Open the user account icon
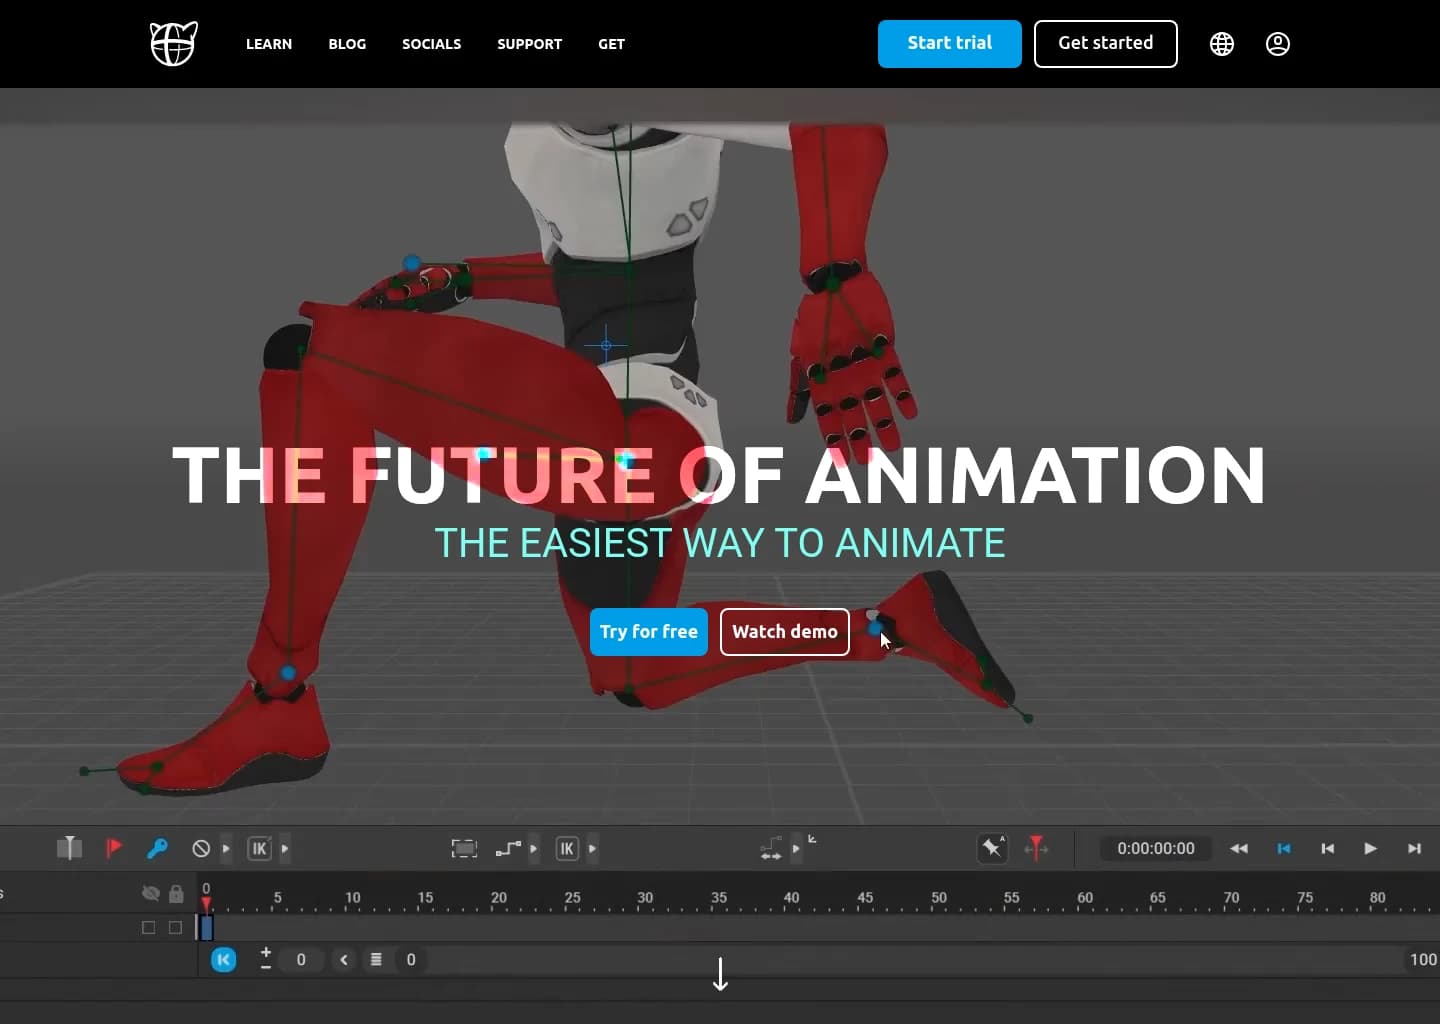This screenshot has height=1024, width=1440. point(1278,44)
